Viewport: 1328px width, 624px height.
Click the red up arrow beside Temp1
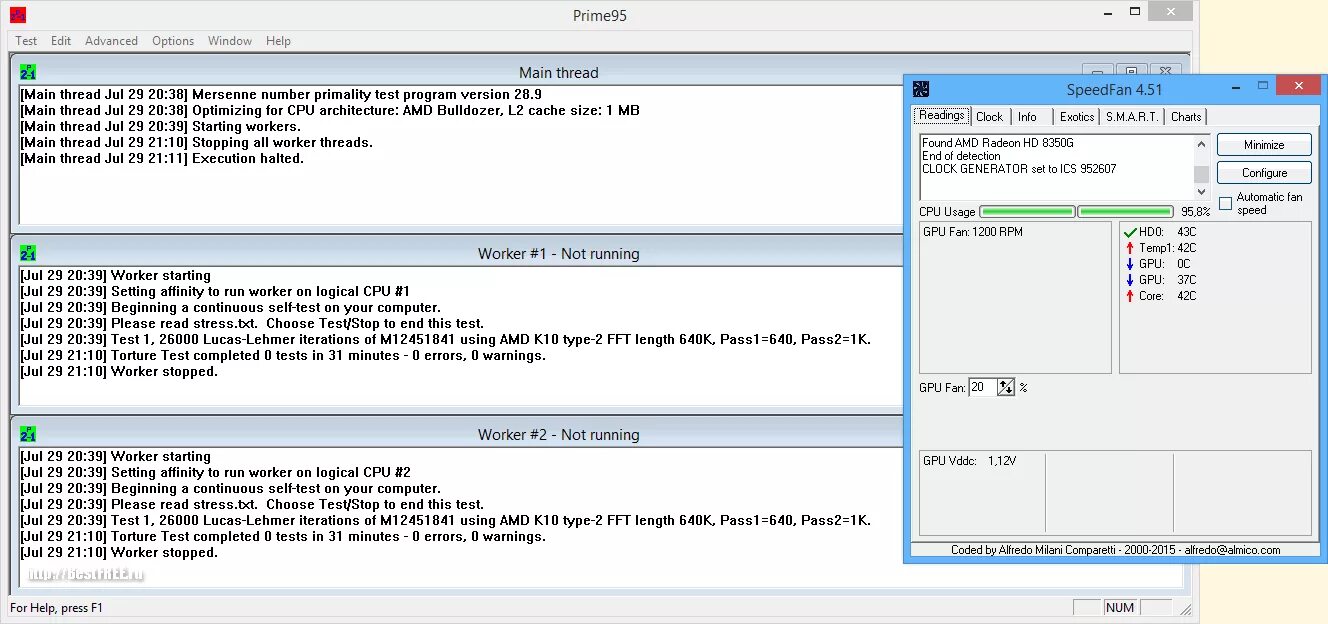click(1130, 248)
